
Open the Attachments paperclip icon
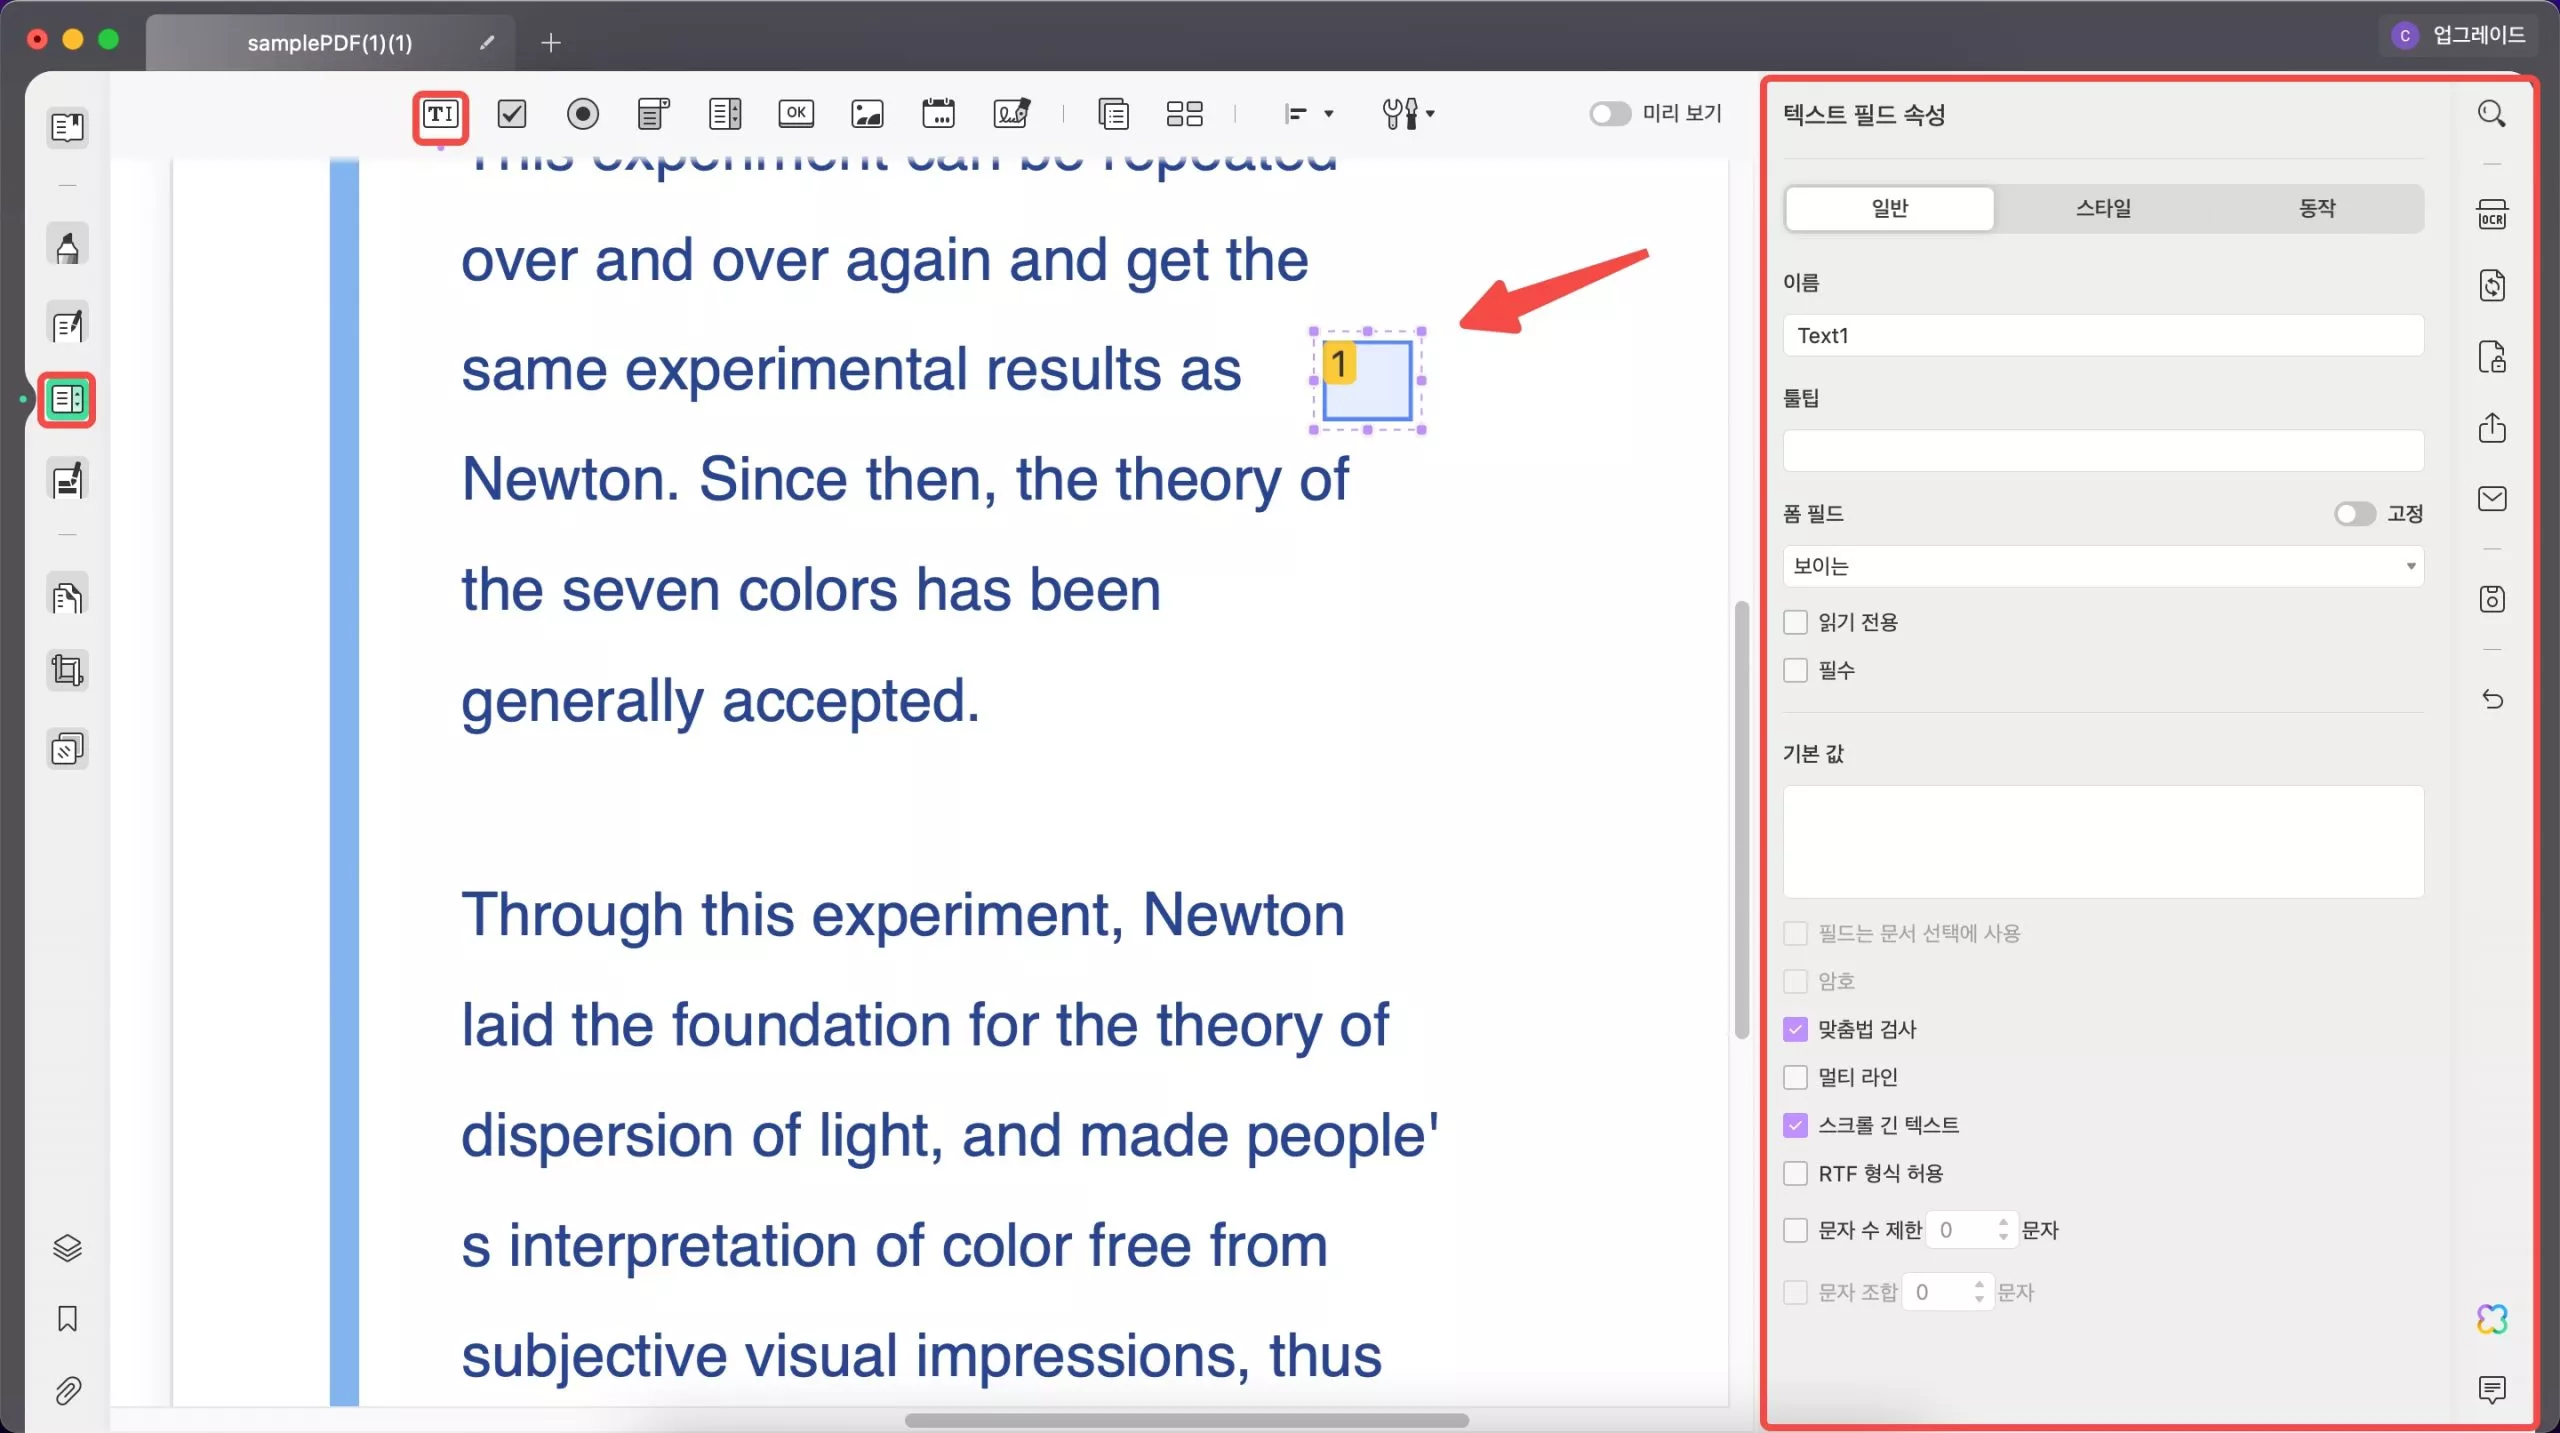[x=67, y=1390]
